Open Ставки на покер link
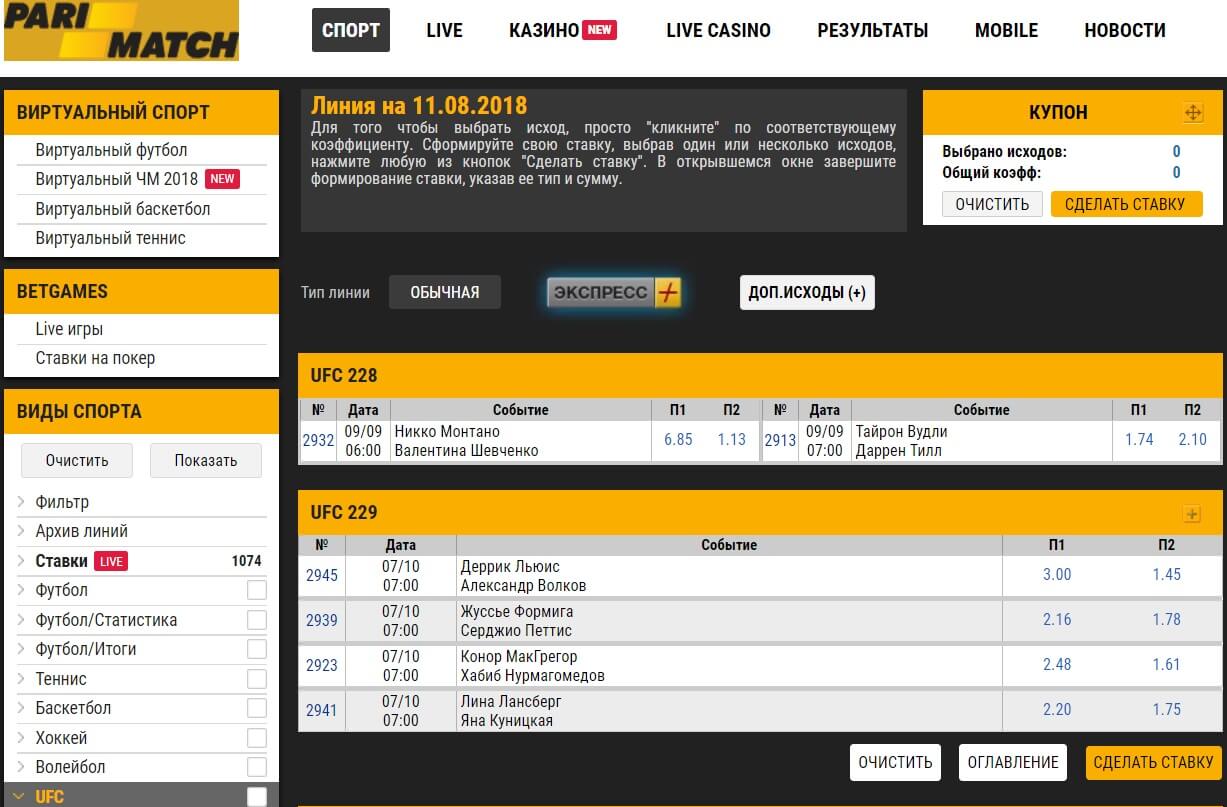The width and height of the screenshot is (1227, 807). [95, 358]
